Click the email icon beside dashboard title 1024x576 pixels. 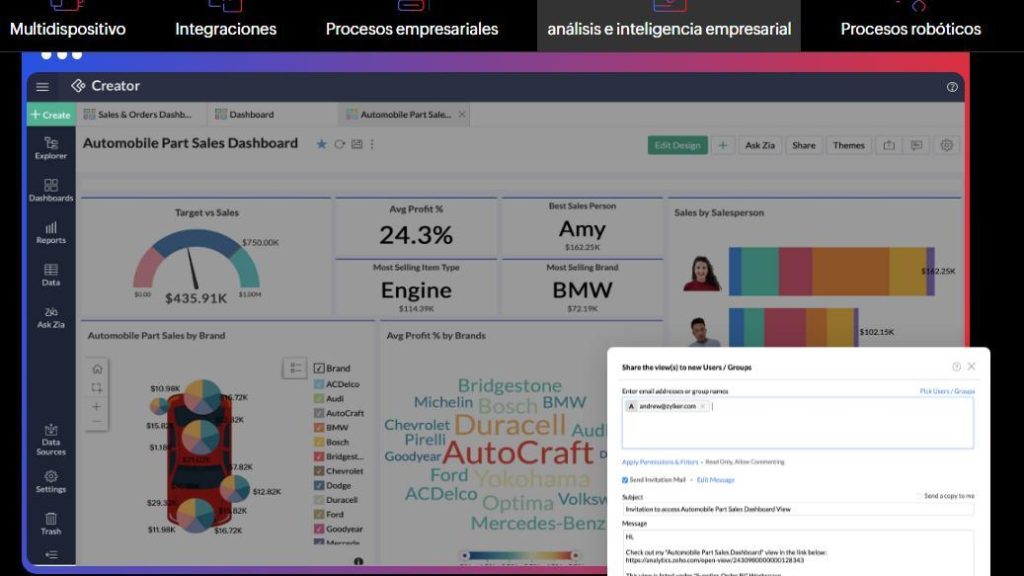(357, 144)
